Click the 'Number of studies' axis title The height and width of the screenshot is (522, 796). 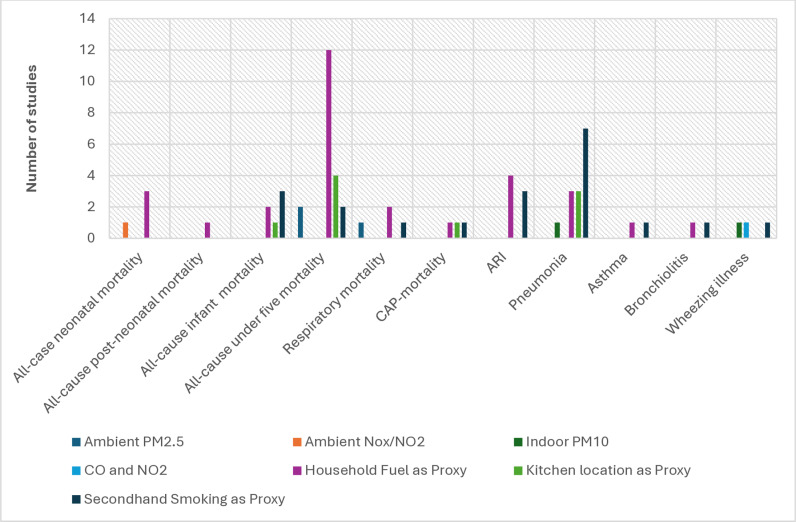(x=31, y=128)
